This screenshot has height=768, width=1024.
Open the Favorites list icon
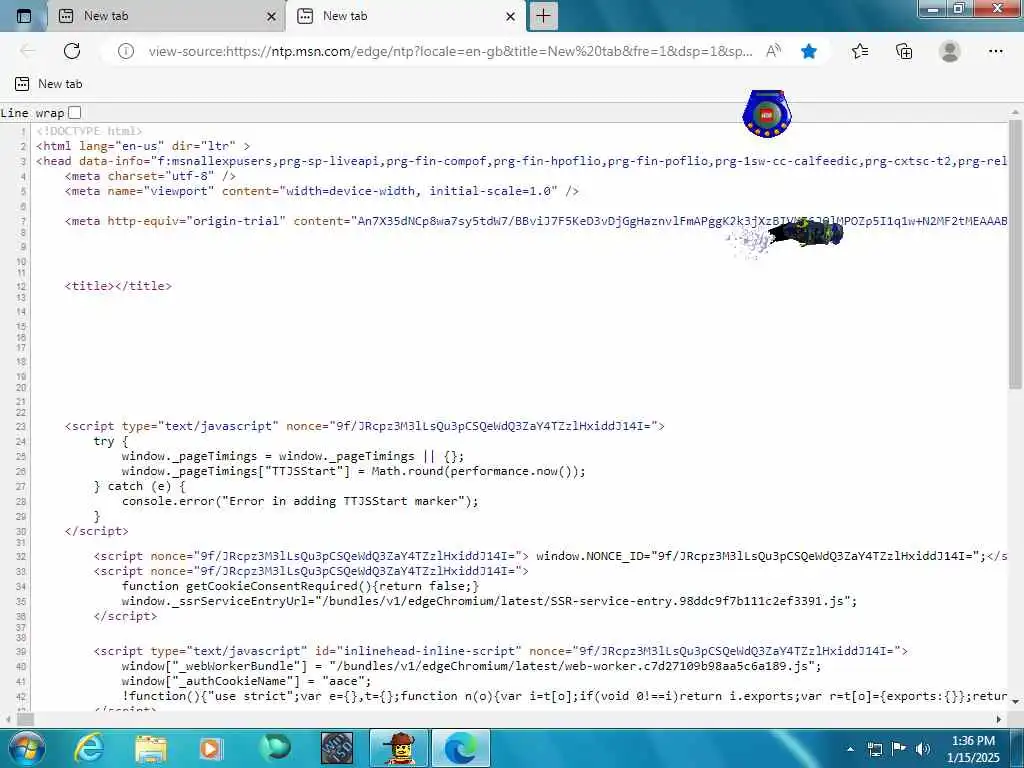click(x=859, y=51)
